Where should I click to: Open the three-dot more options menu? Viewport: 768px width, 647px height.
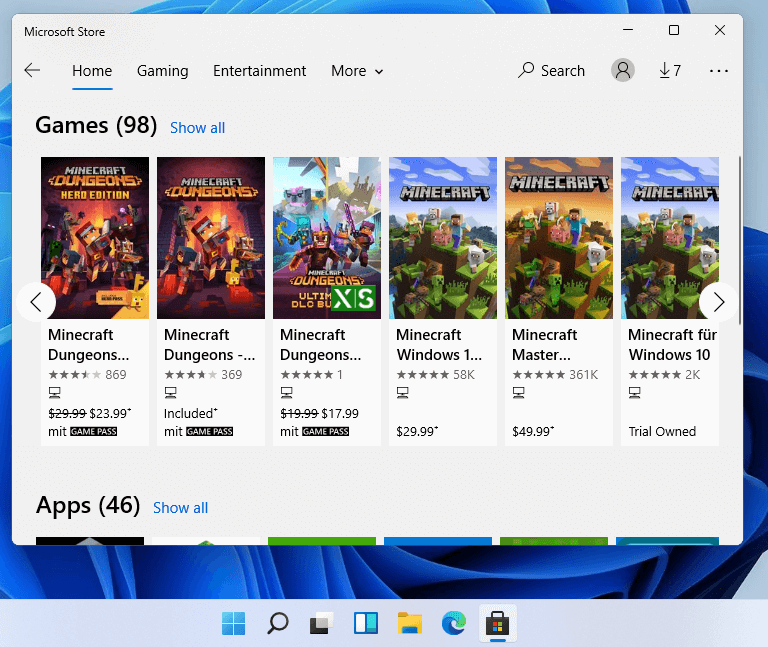point(719,71)
